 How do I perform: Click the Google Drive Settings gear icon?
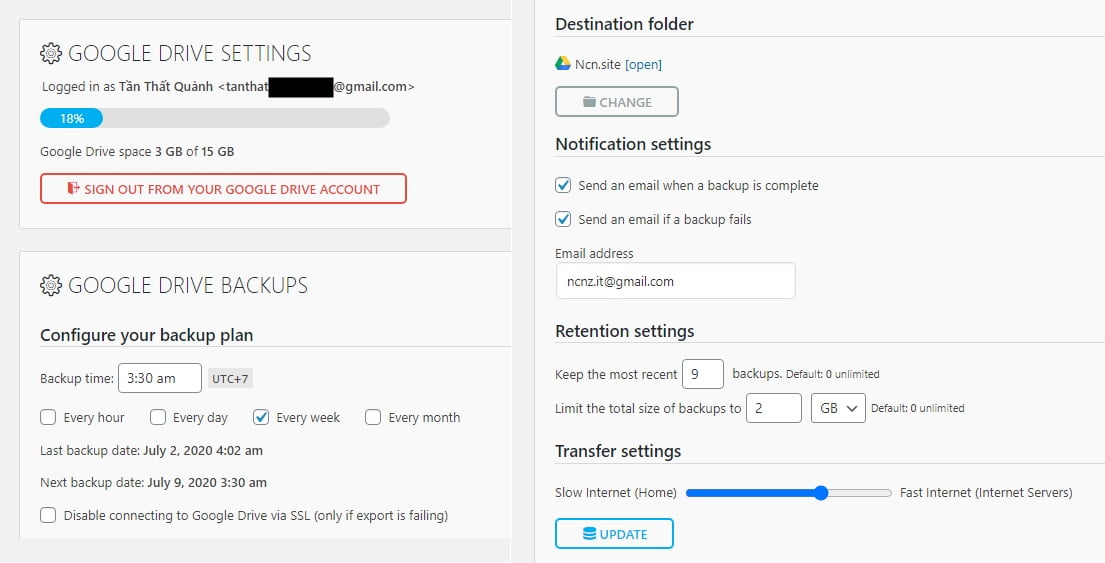(51, 53)
